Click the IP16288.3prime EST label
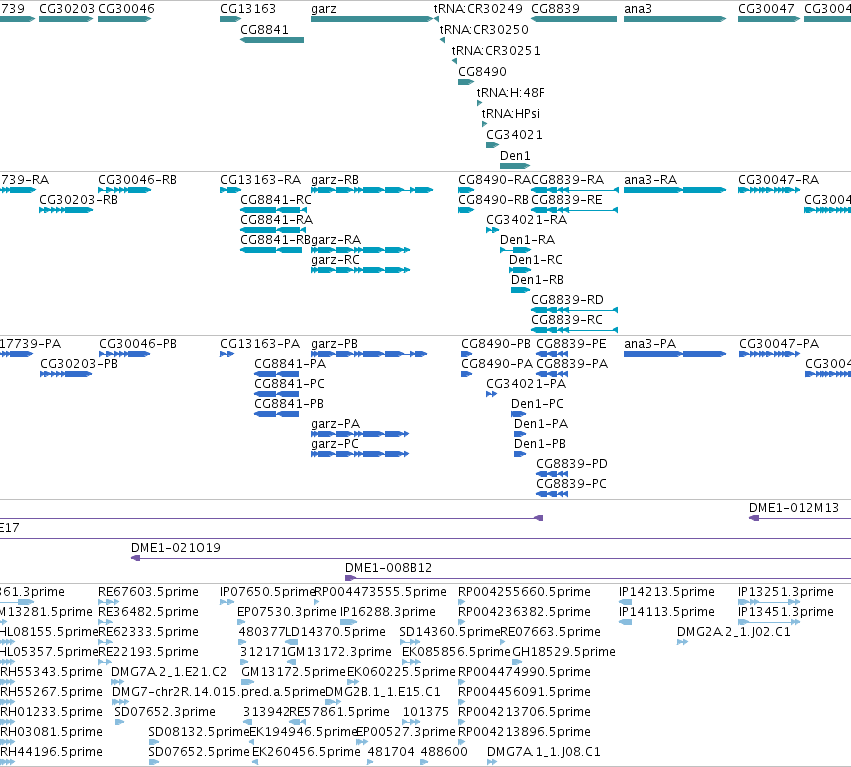 [388, 612]
